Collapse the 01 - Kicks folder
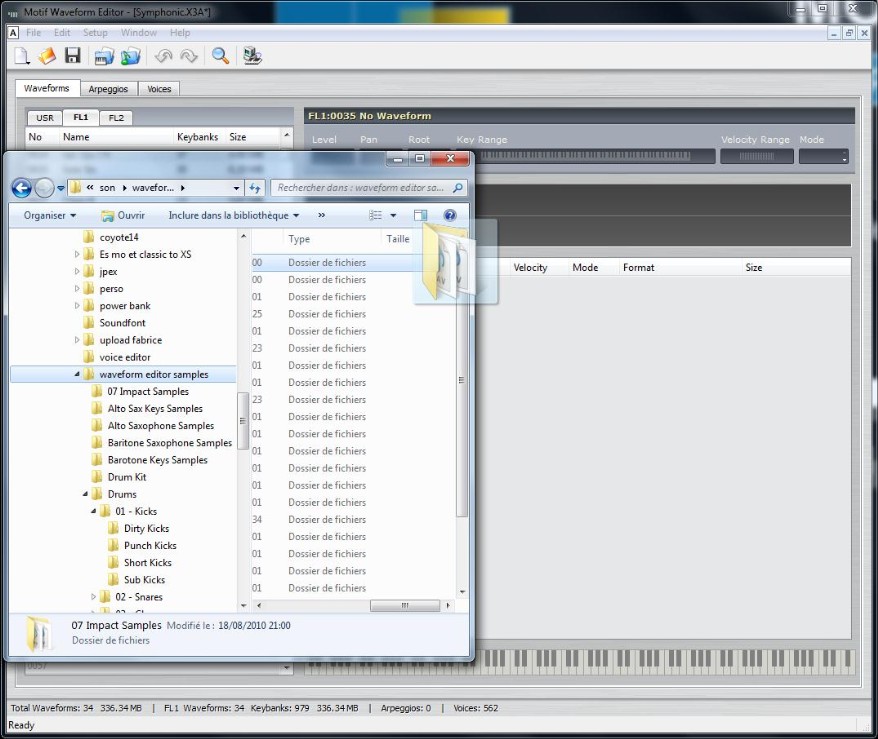The width and height of the screenshot is (878, 739). (x=94, y=512)
